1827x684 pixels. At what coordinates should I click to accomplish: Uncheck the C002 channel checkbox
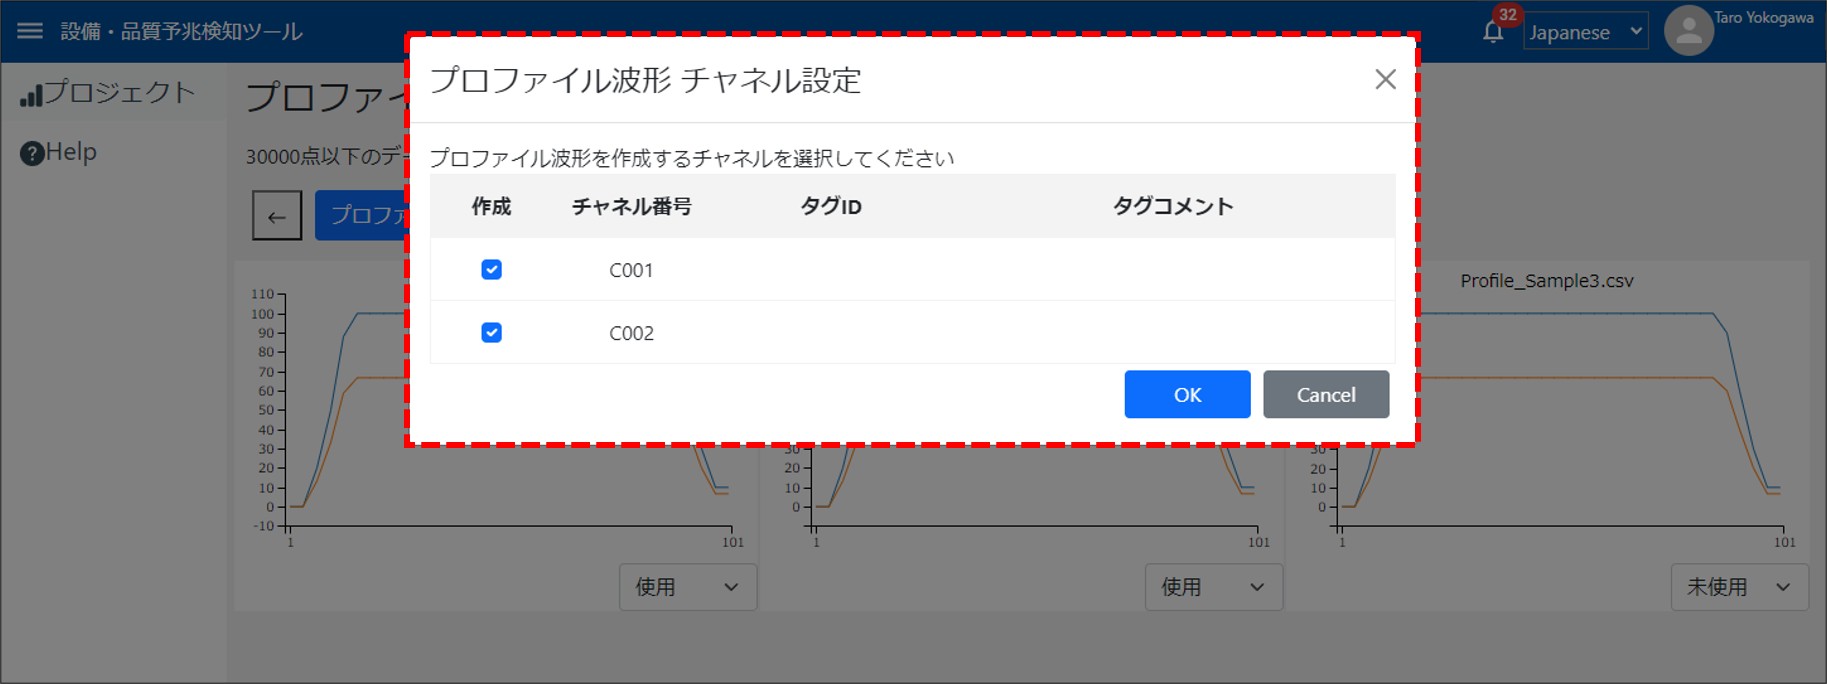point(491,332)
